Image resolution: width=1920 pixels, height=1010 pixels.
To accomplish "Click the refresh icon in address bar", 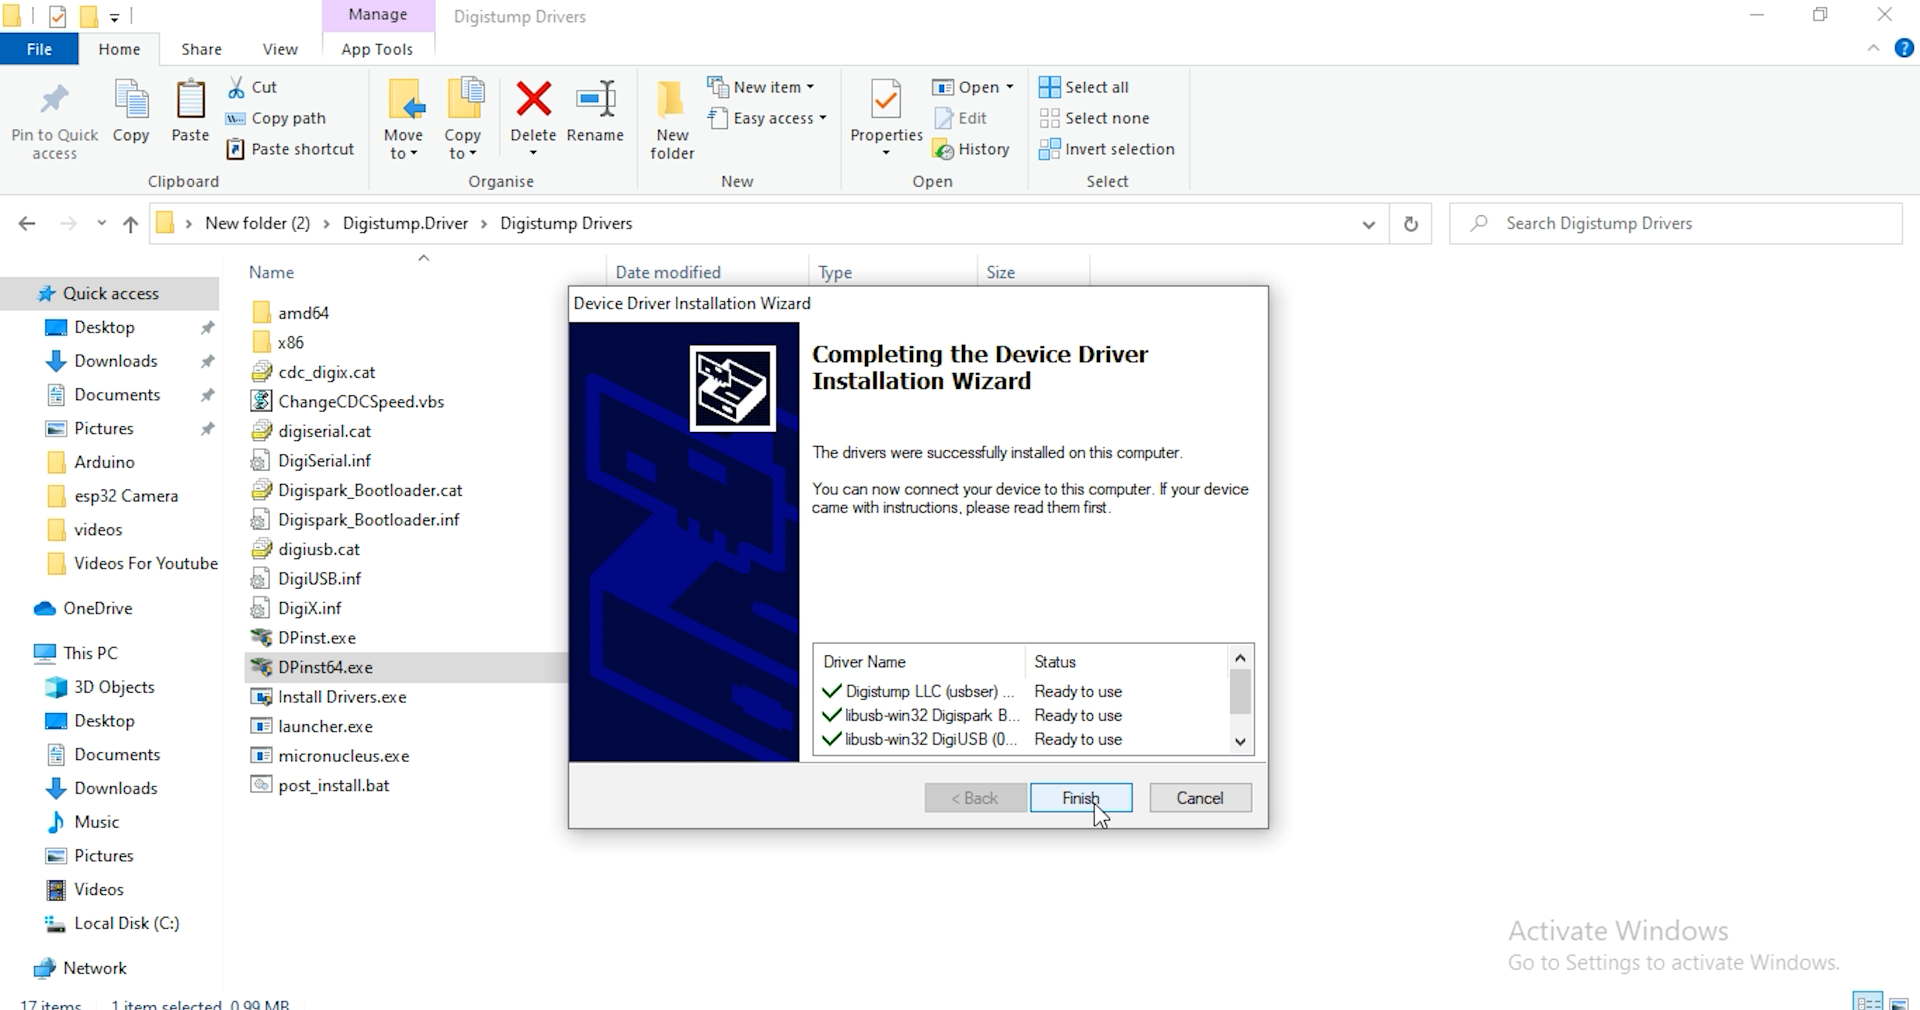I will click(1411, 223).
